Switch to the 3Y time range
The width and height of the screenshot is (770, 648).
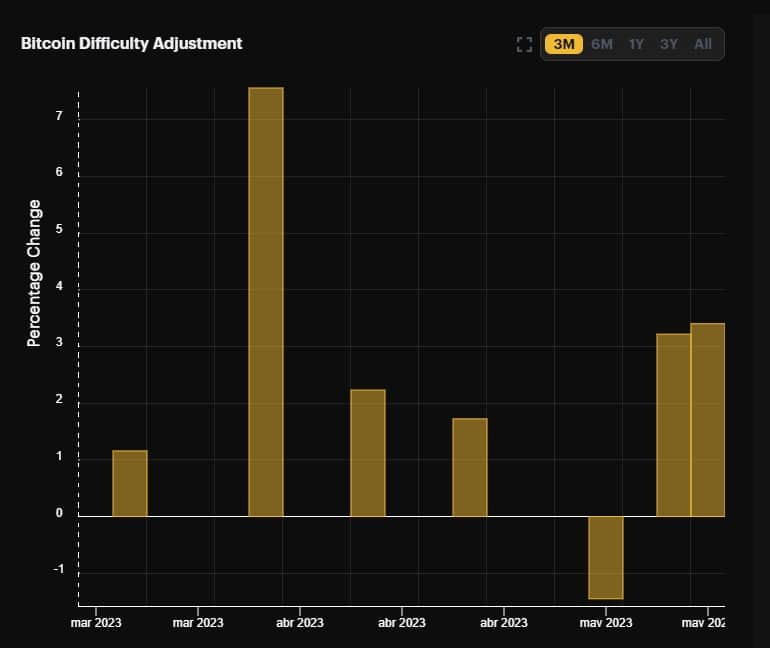point(669,44)
